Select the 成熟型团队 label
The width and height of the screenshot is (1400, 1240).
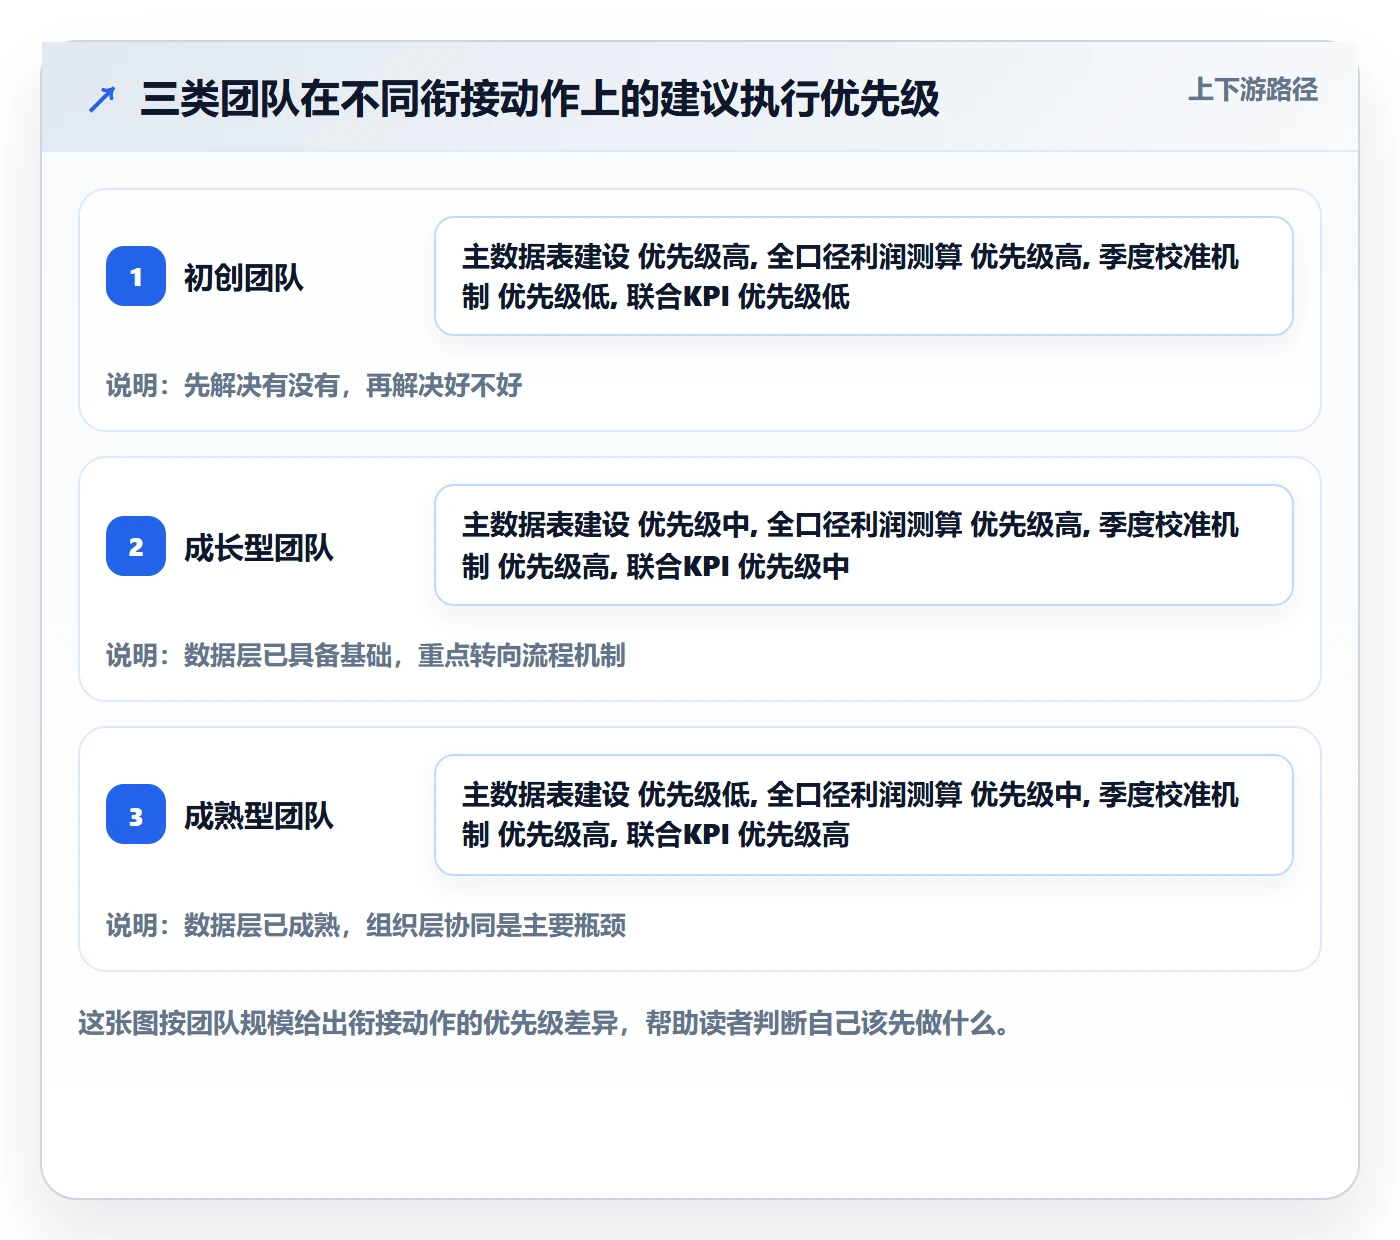coord(258,816)
